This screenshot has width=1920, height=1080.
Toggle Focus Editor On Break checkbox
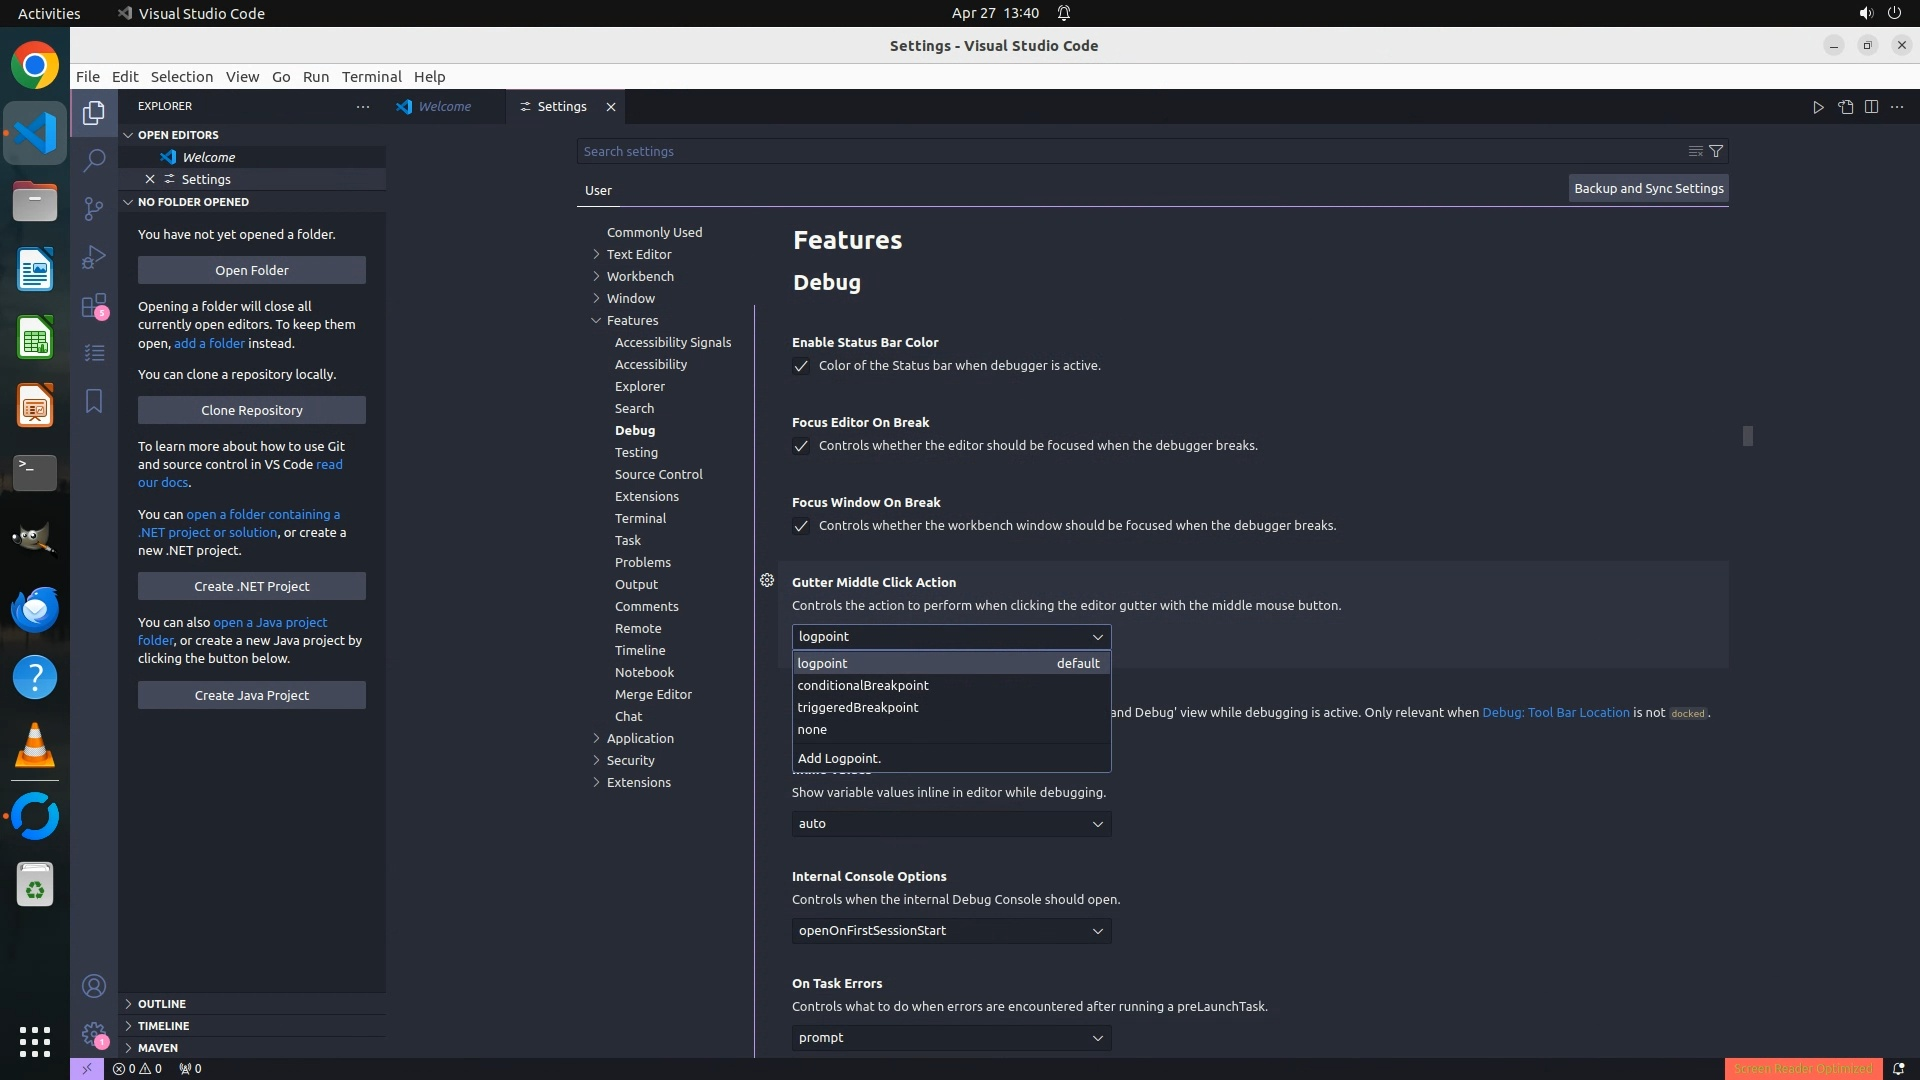tap(801, 446)
